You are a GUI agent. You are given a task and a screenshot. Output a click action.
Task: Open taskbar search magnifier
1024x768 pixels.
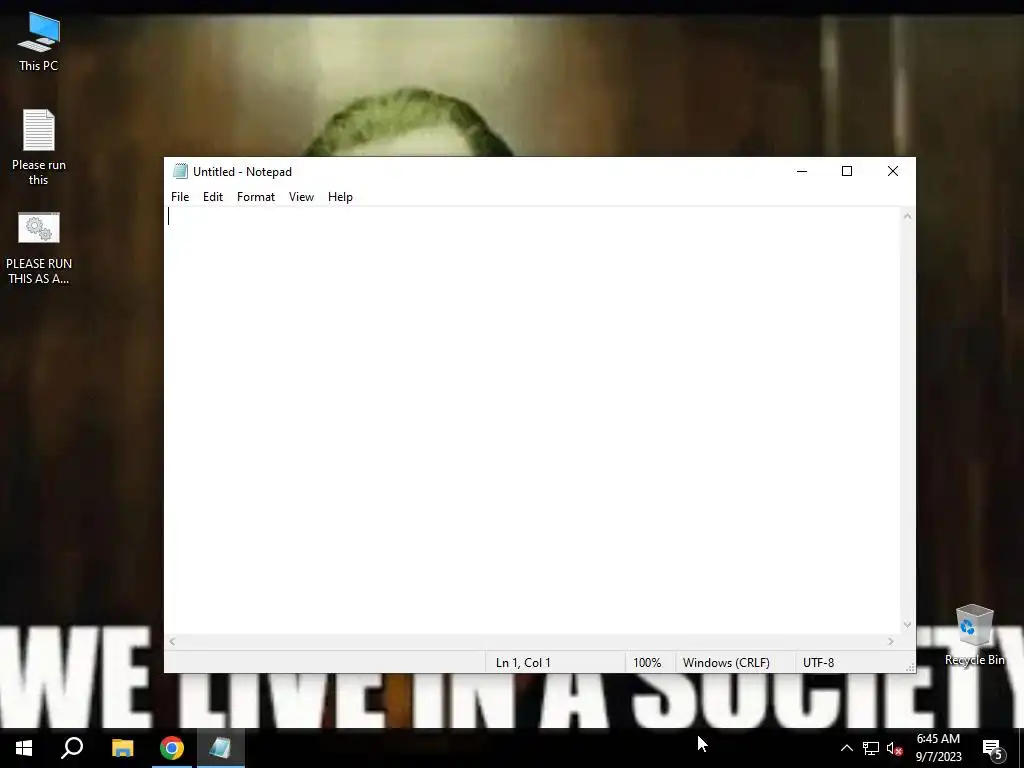point(72,748)
